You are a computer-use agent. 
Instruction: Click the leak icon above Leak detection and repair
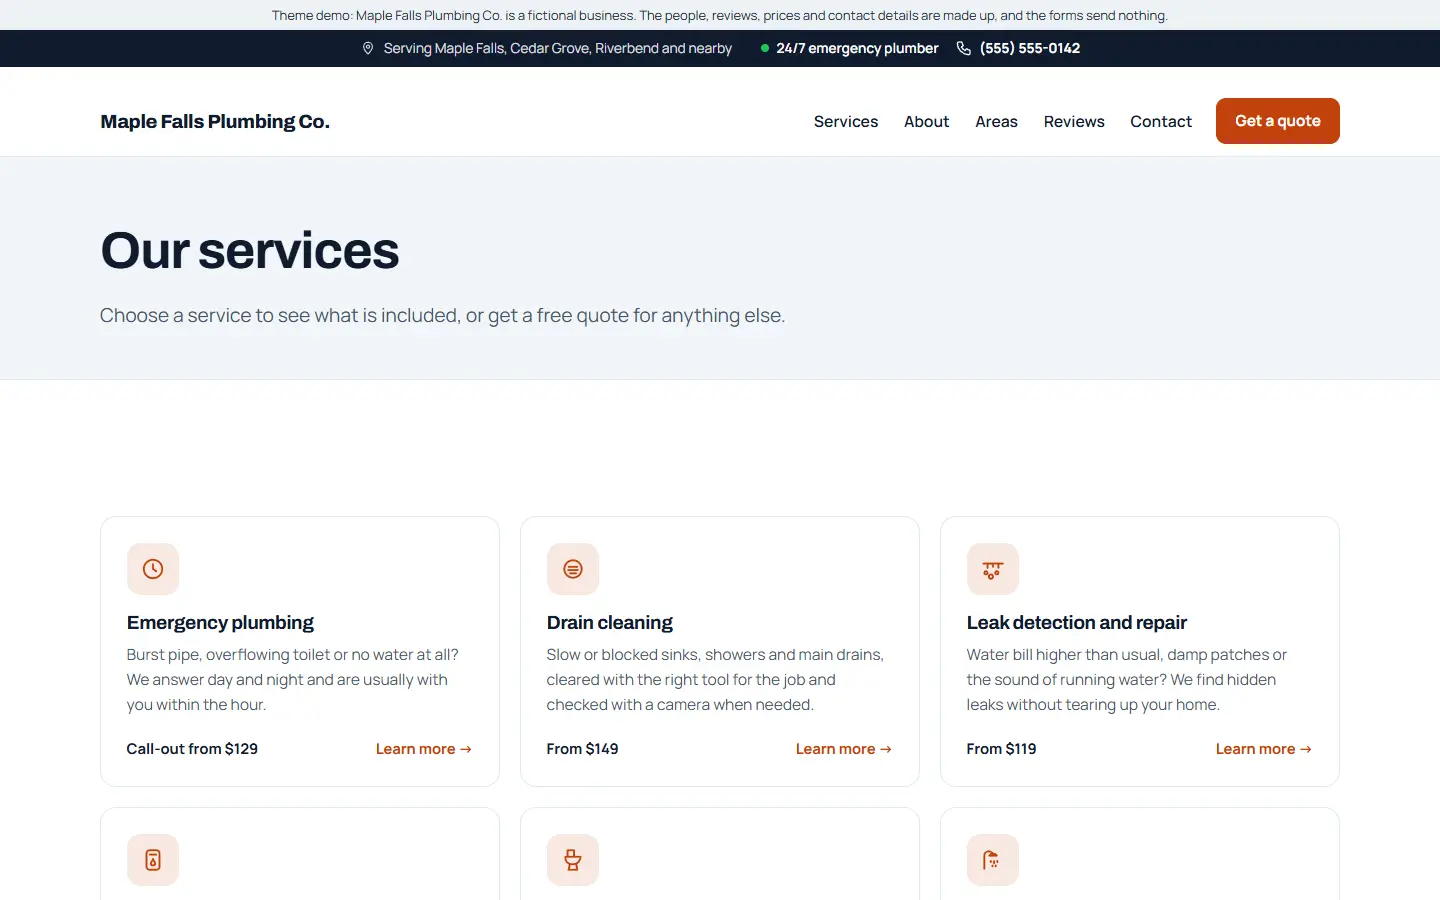click(993, 569)
